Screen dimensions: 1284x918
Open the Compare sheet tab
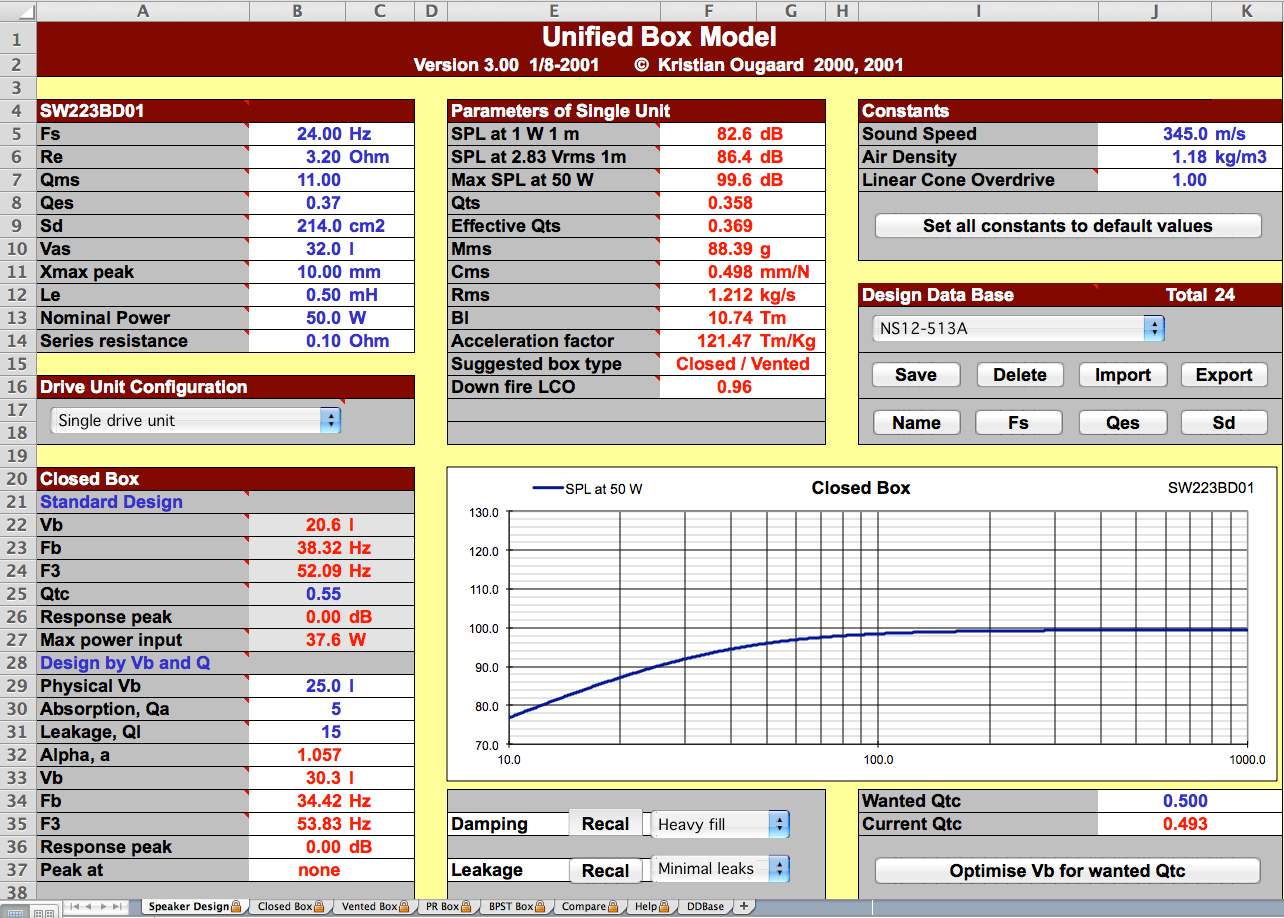tap(589, 907)
